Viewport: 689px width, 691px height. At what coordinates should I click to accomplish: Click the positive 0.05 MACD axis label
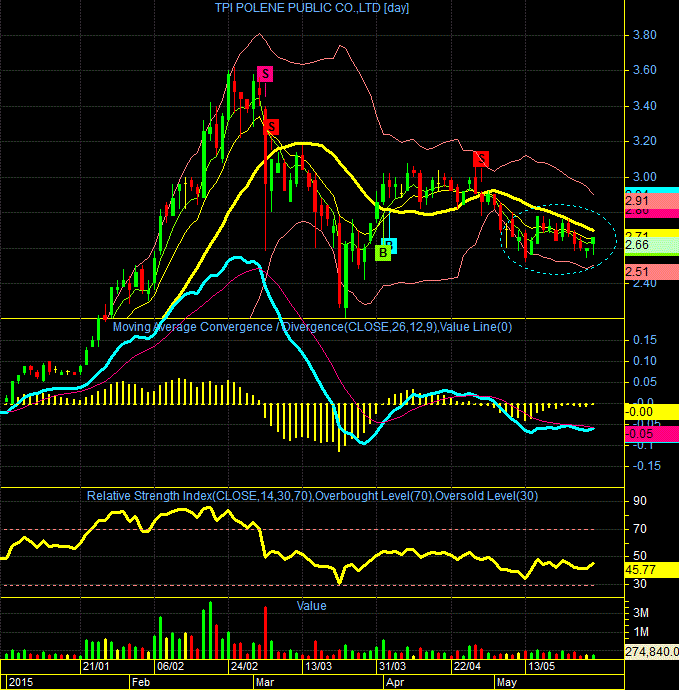(644, 382)
